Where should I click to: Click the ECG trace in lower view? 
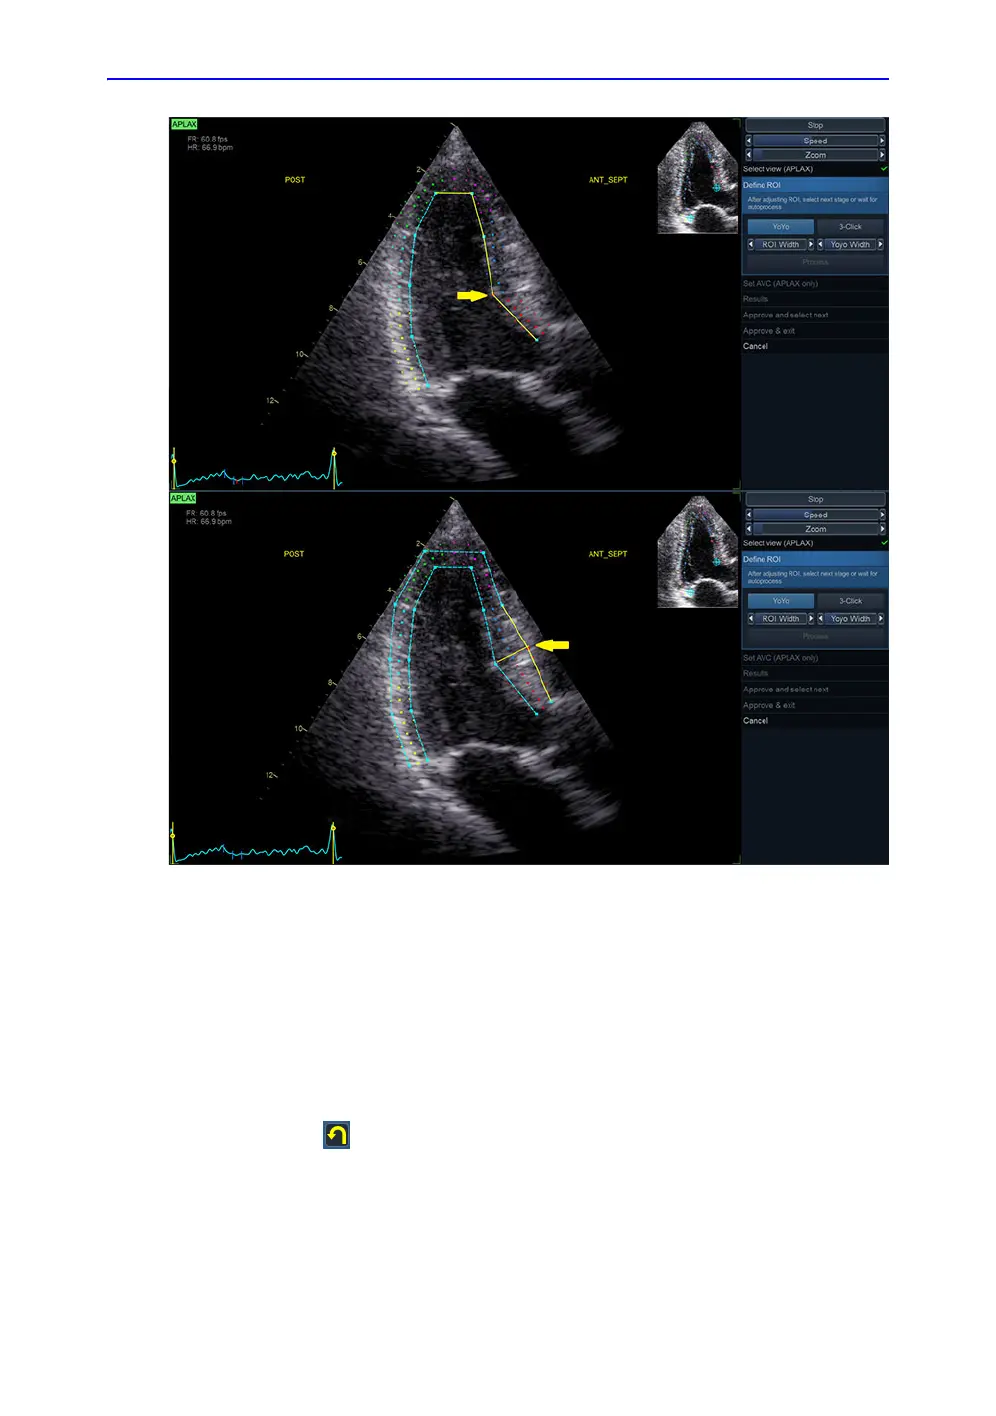257,843
